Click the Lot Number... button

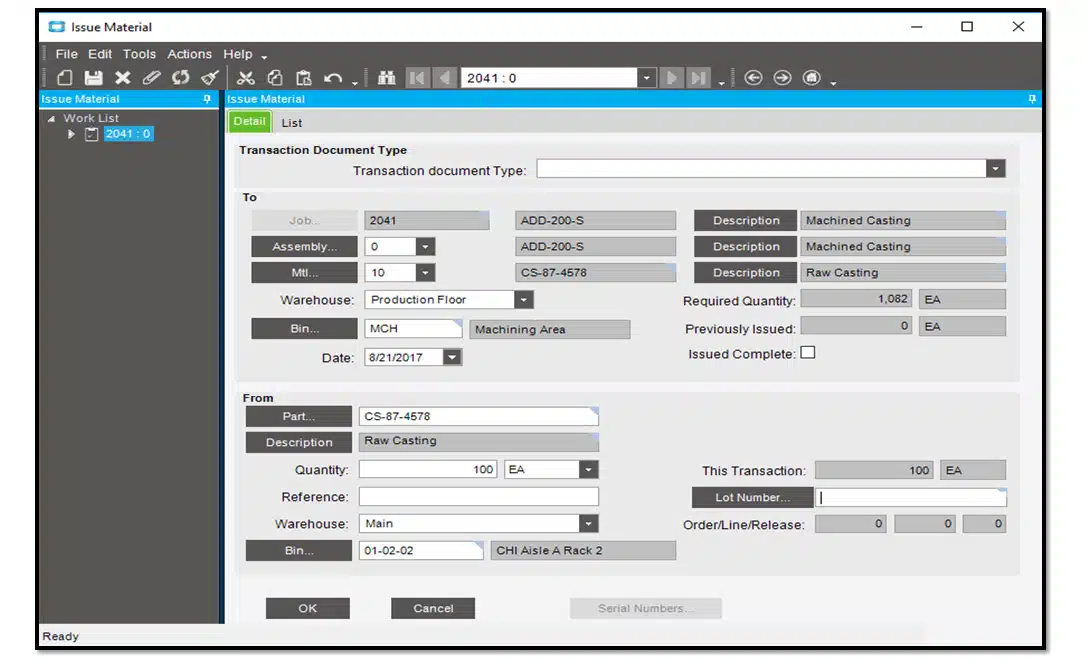pyautogui.click(x=752, y=497)
